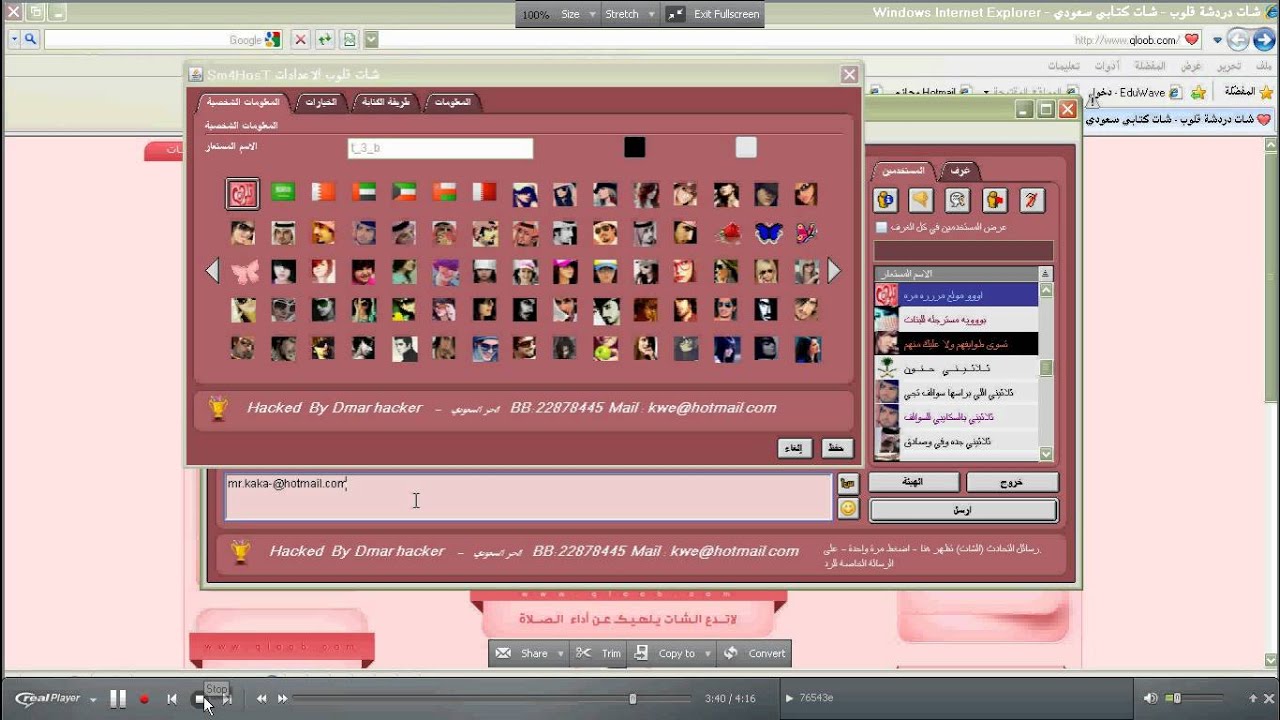1280x720 pixels.
Task: Choose the pink butterfly avatar
Action: (x=243, y=271)
